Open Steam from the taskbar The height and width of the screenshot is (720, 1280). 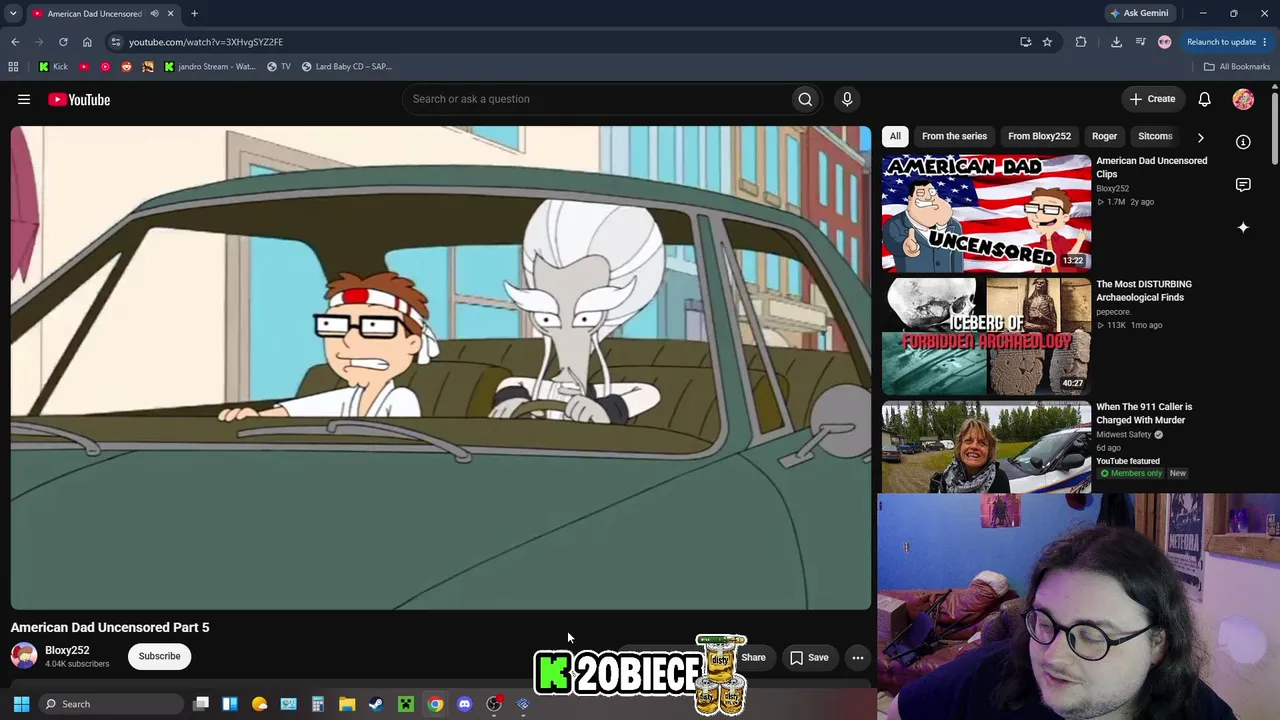pos(376,704)
